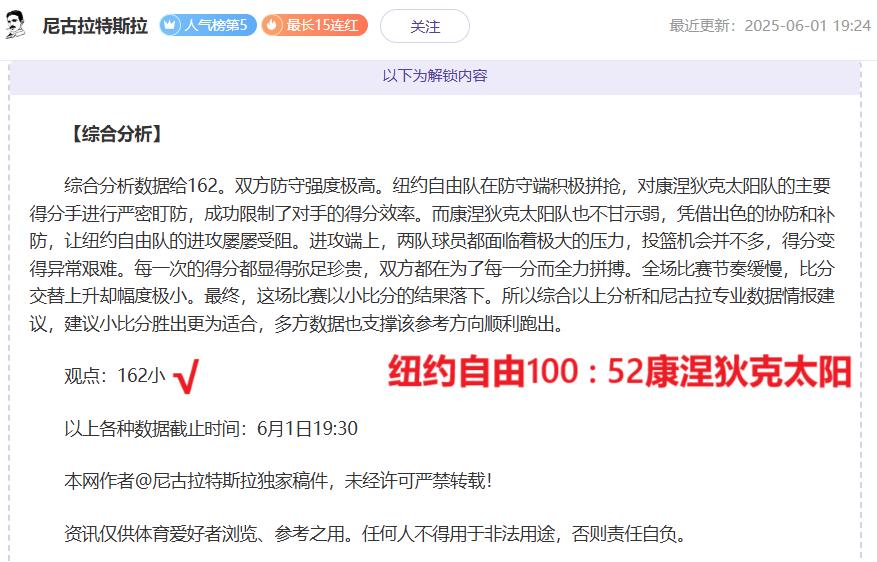The image size is (877, 562).
Task: Click the 观点：162小 line
Action: (x=115, y=375)
